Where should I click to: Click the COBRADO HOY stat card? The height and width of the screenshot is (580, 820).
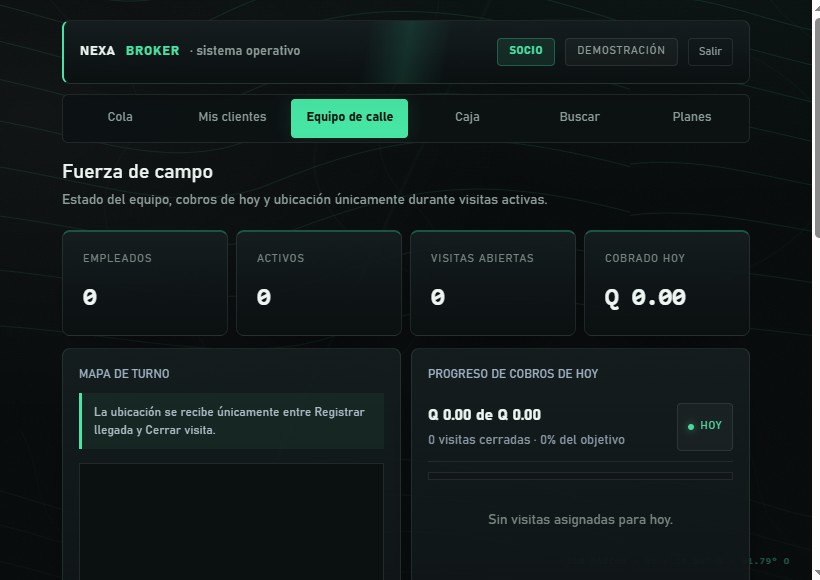[x=667, y=282]
